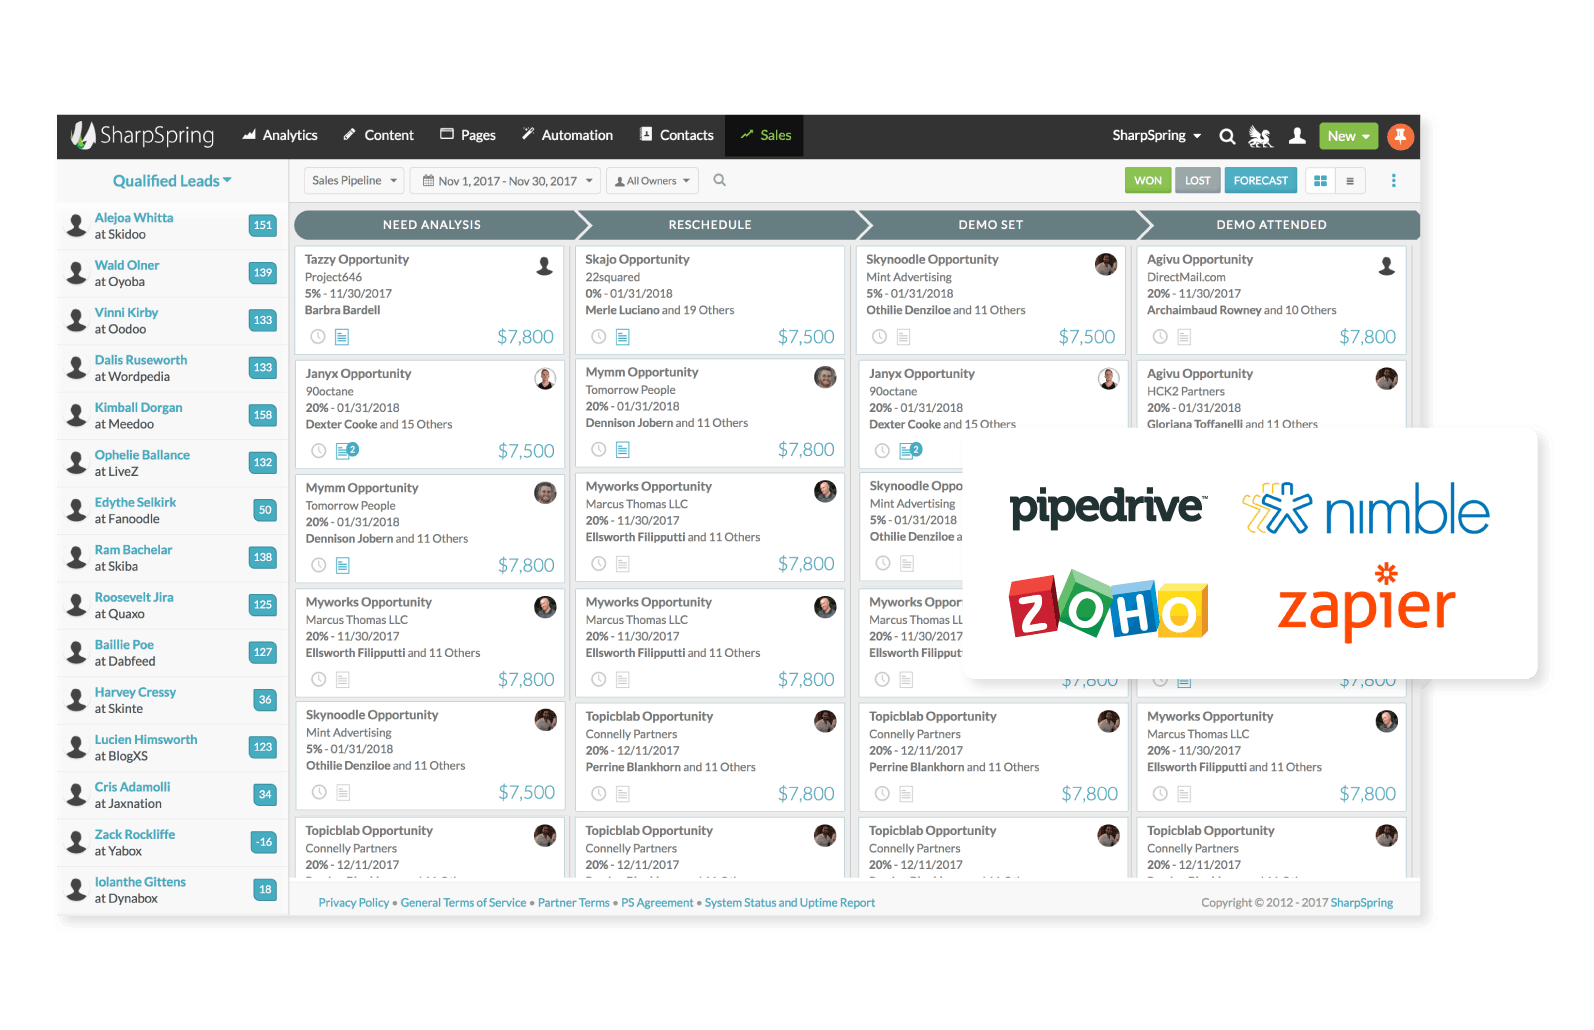The height and width of the screenshot is (1030, 1594).
Task: Click owner avatar on Agivu Opportunity DirectMail.com card
Action: pos(1387,265)
